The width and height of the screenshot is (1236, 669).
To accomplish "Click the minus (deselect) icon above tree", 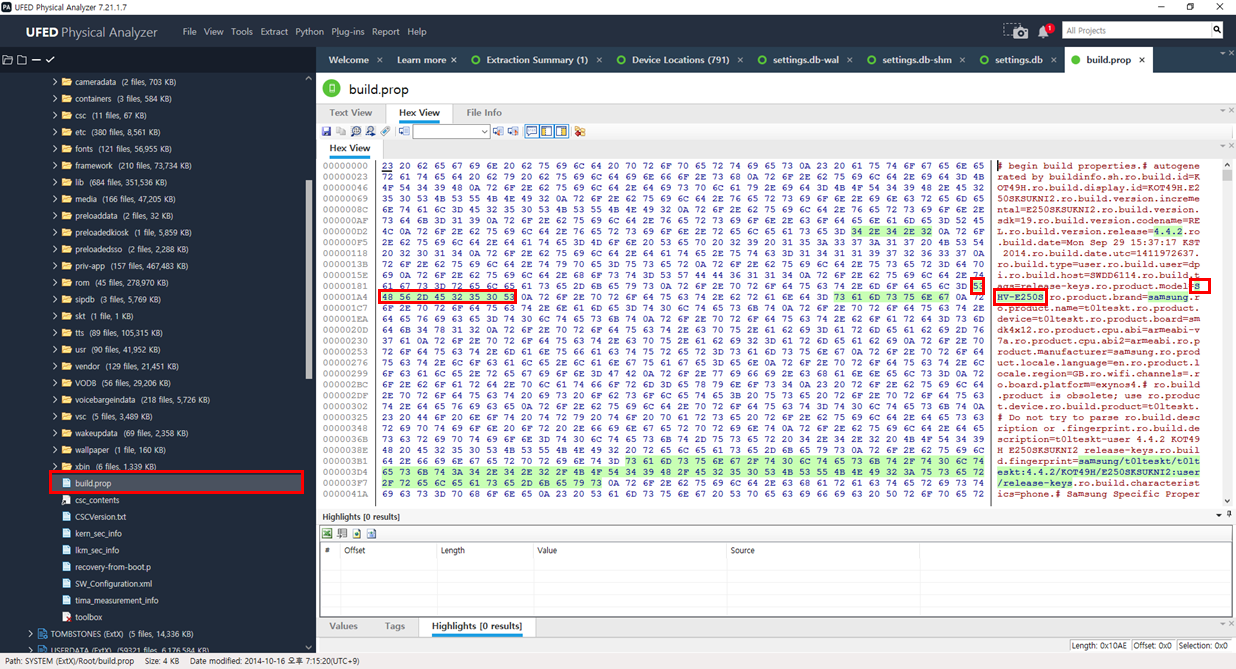I will 36,60.
